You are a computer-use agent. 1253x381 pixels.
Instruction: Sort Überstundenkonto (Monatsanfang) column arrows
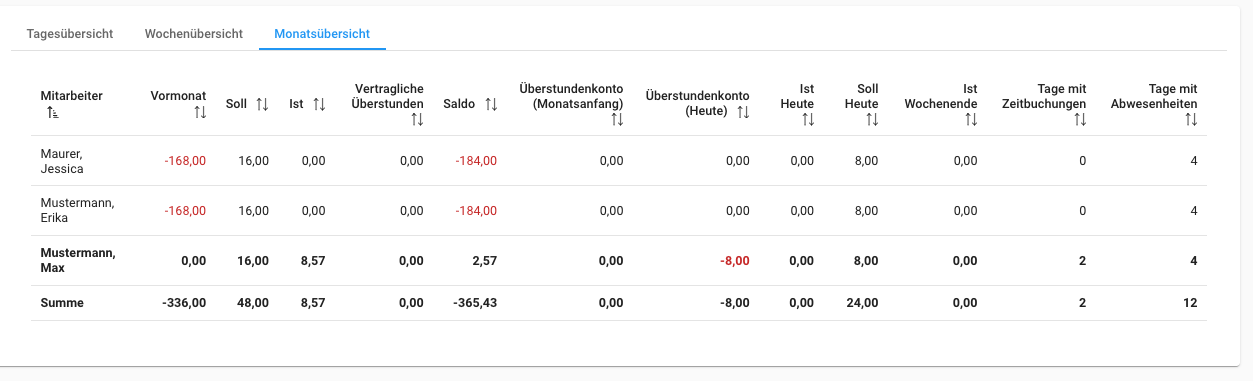617,120
